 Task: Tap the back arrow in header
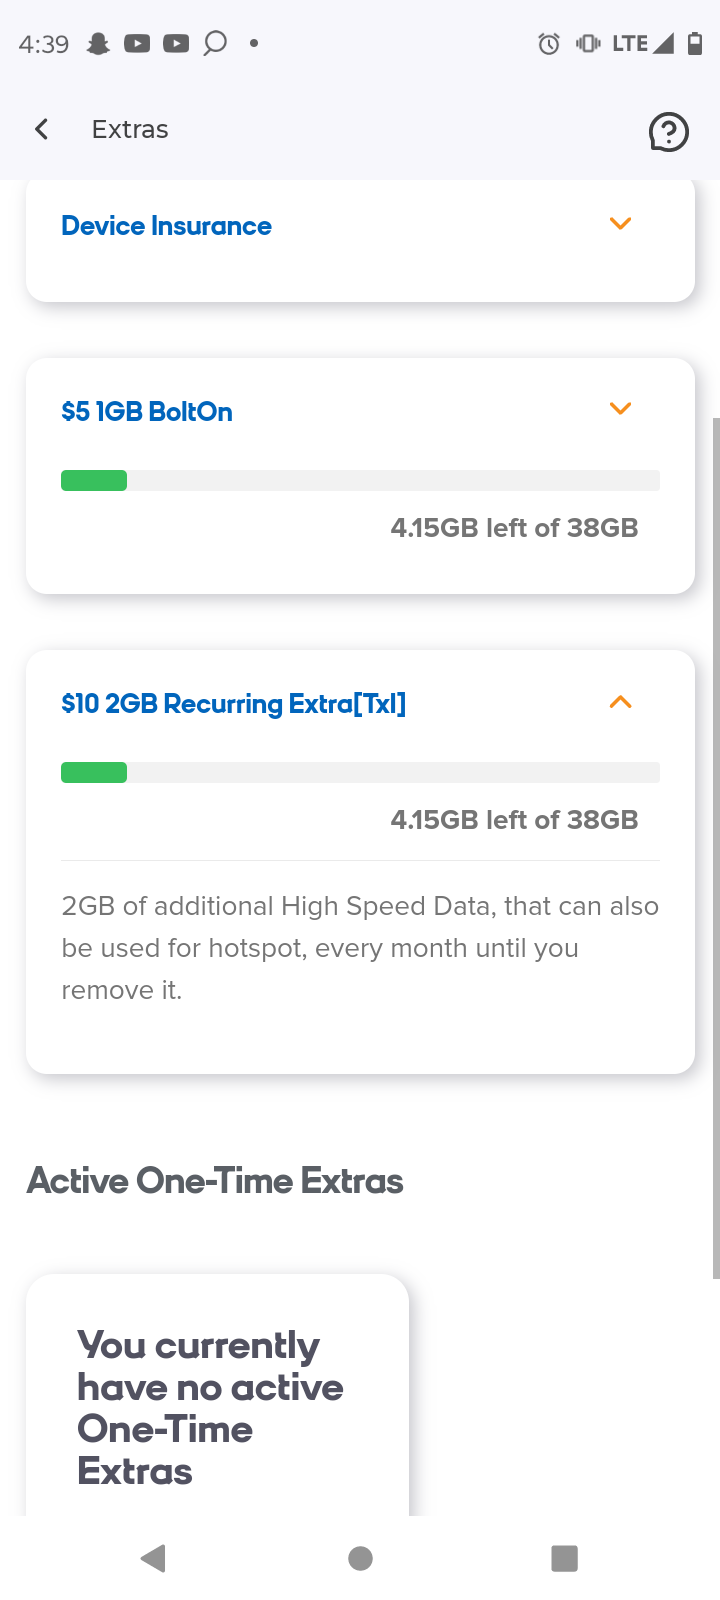[x=42, y=129]
